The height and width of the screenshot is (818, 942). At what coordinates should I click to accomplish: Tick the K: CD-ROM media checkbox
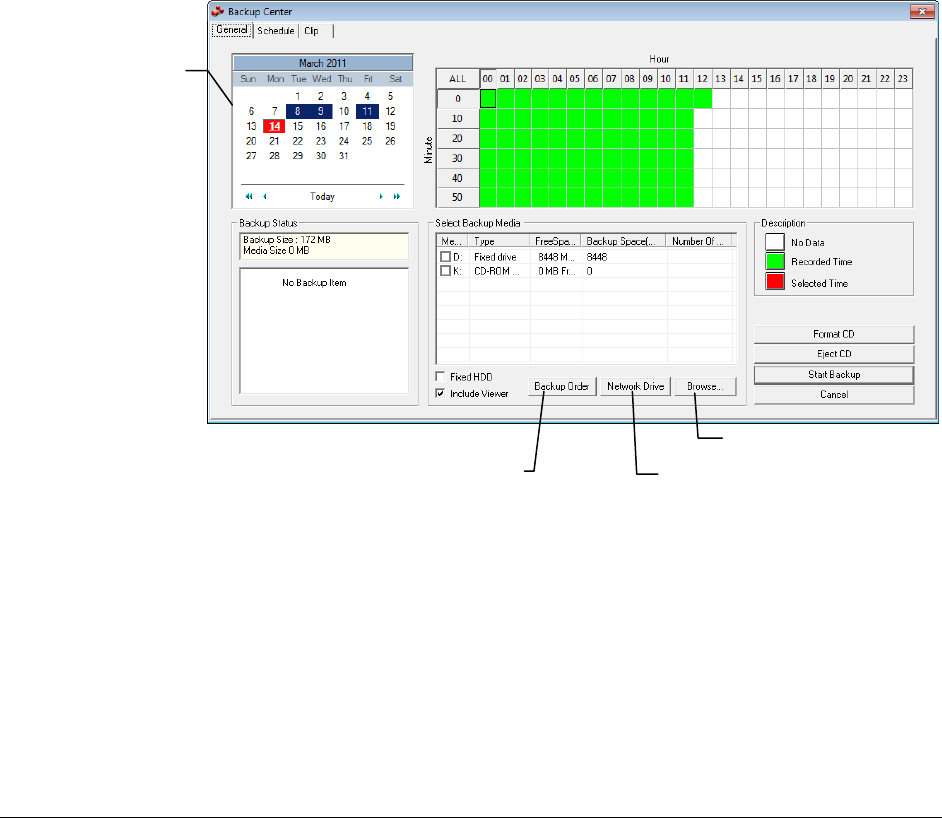click(x=446, y=272)
